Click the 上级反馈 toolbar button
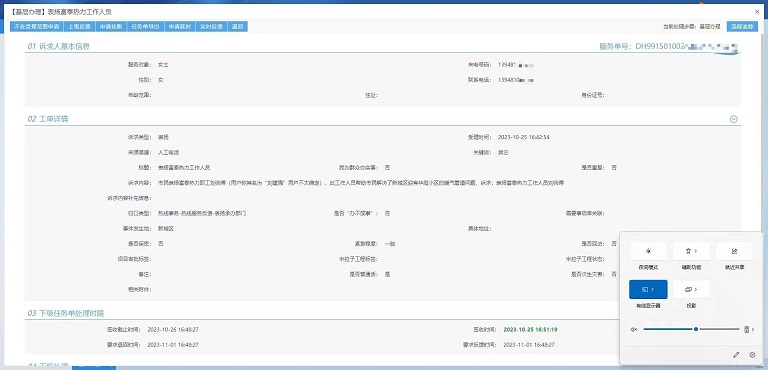The image size is (768, 370). pos(79,27)
